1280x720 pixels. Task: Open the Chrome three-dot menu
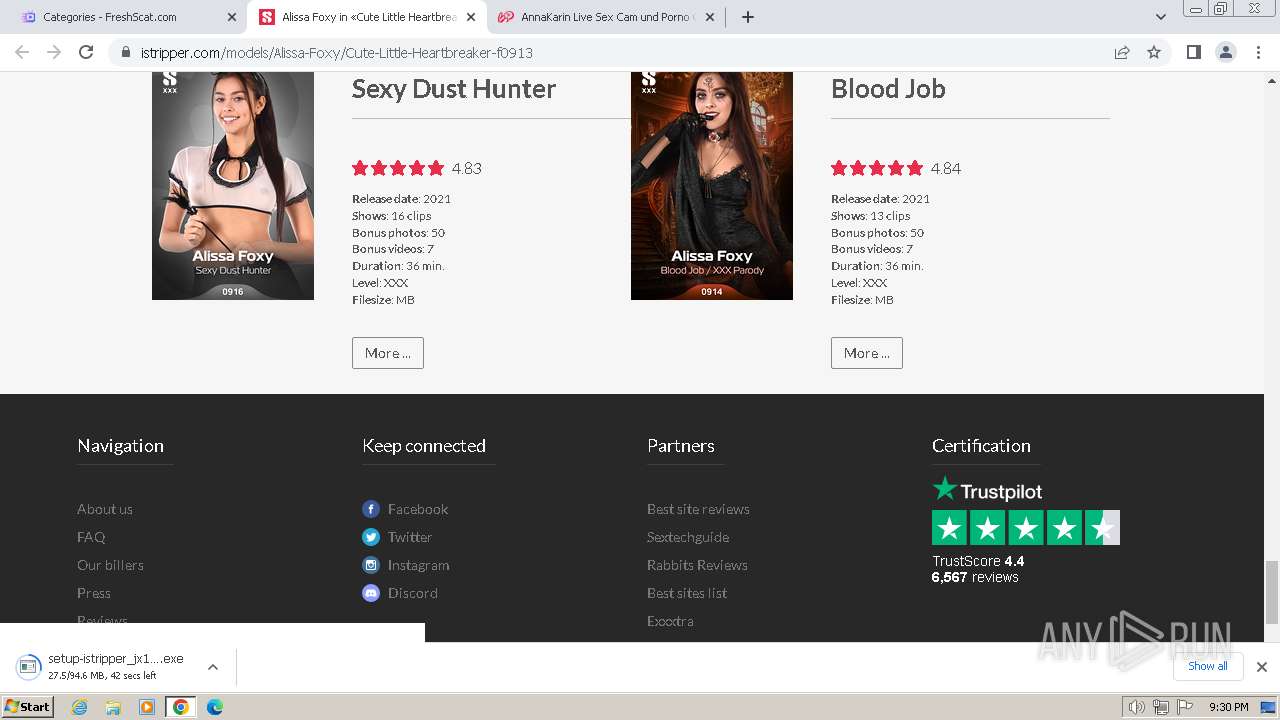click(x=1258, y=52)
